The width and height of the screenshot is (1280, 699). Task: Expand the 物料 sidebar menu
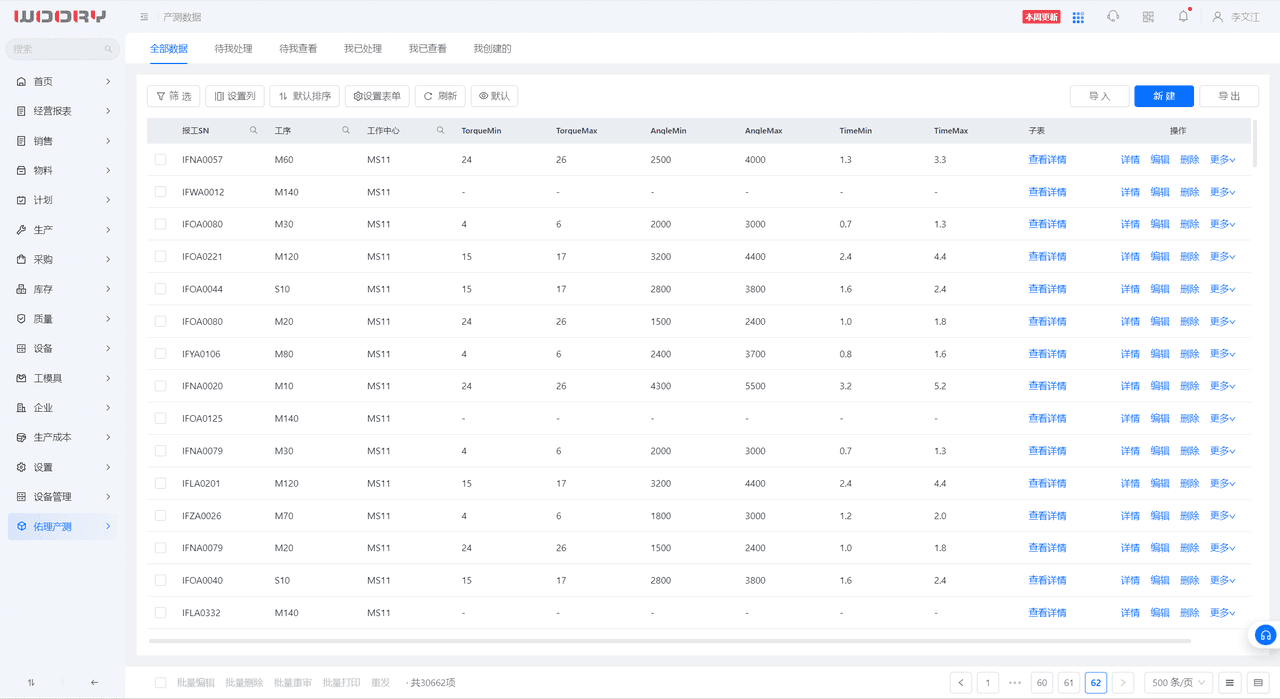click(x=63, y=171)
